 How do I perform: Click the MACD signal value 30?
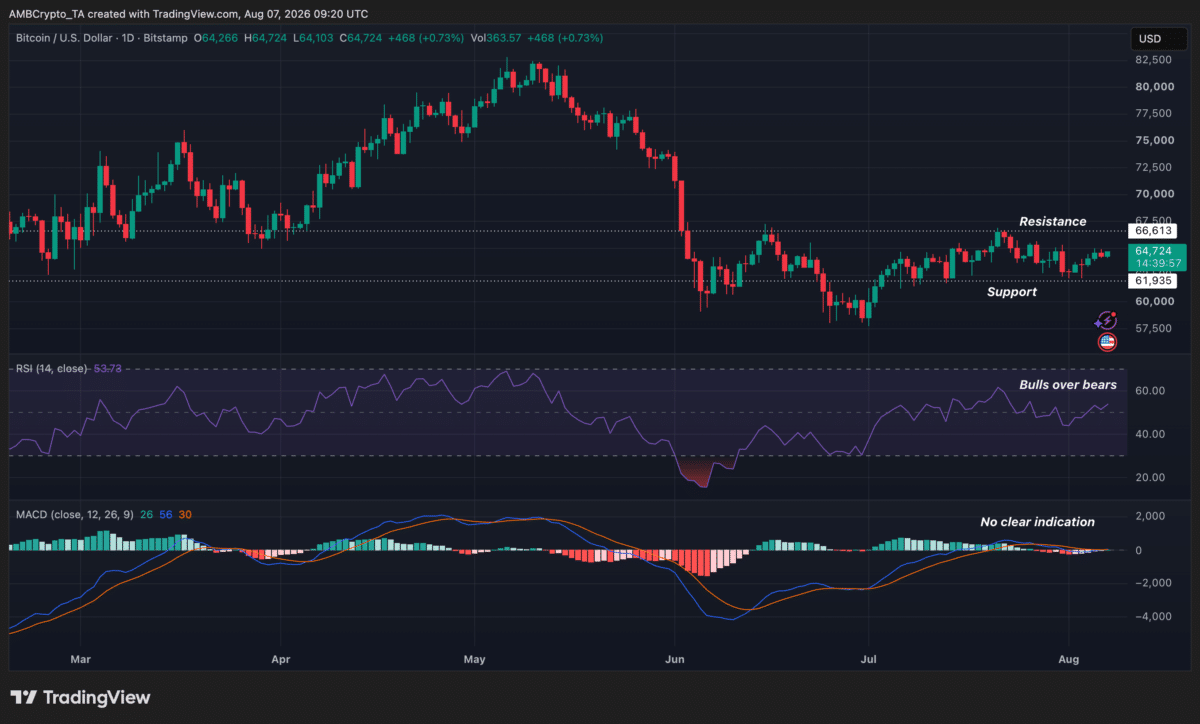click(186, 514)
